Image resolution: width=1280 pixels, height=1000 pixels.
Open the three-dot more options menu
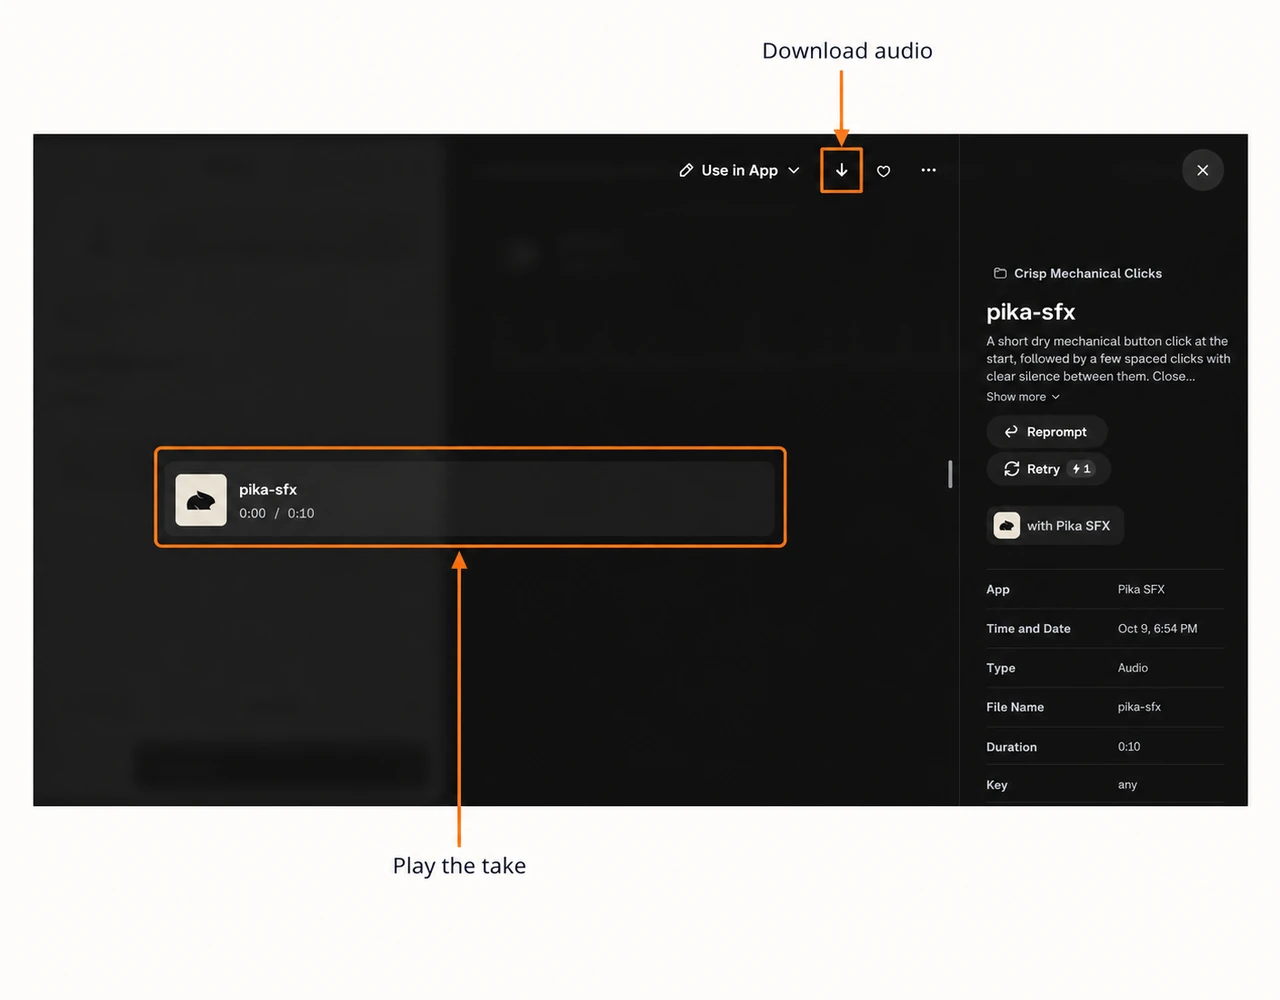pos(928,170)
